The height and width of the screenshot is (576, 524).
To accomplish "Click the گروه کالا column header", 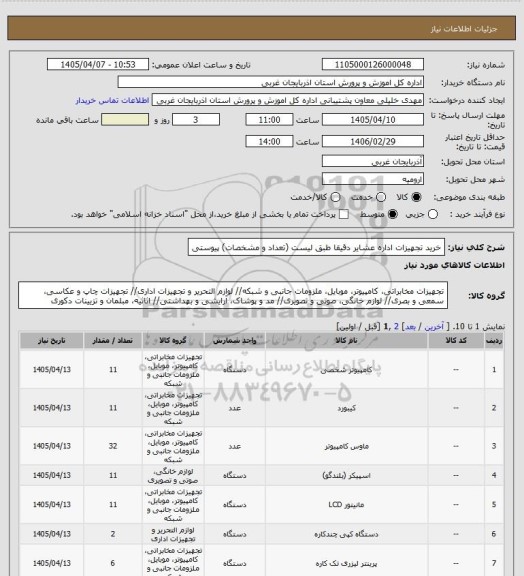I will point(173,341).
